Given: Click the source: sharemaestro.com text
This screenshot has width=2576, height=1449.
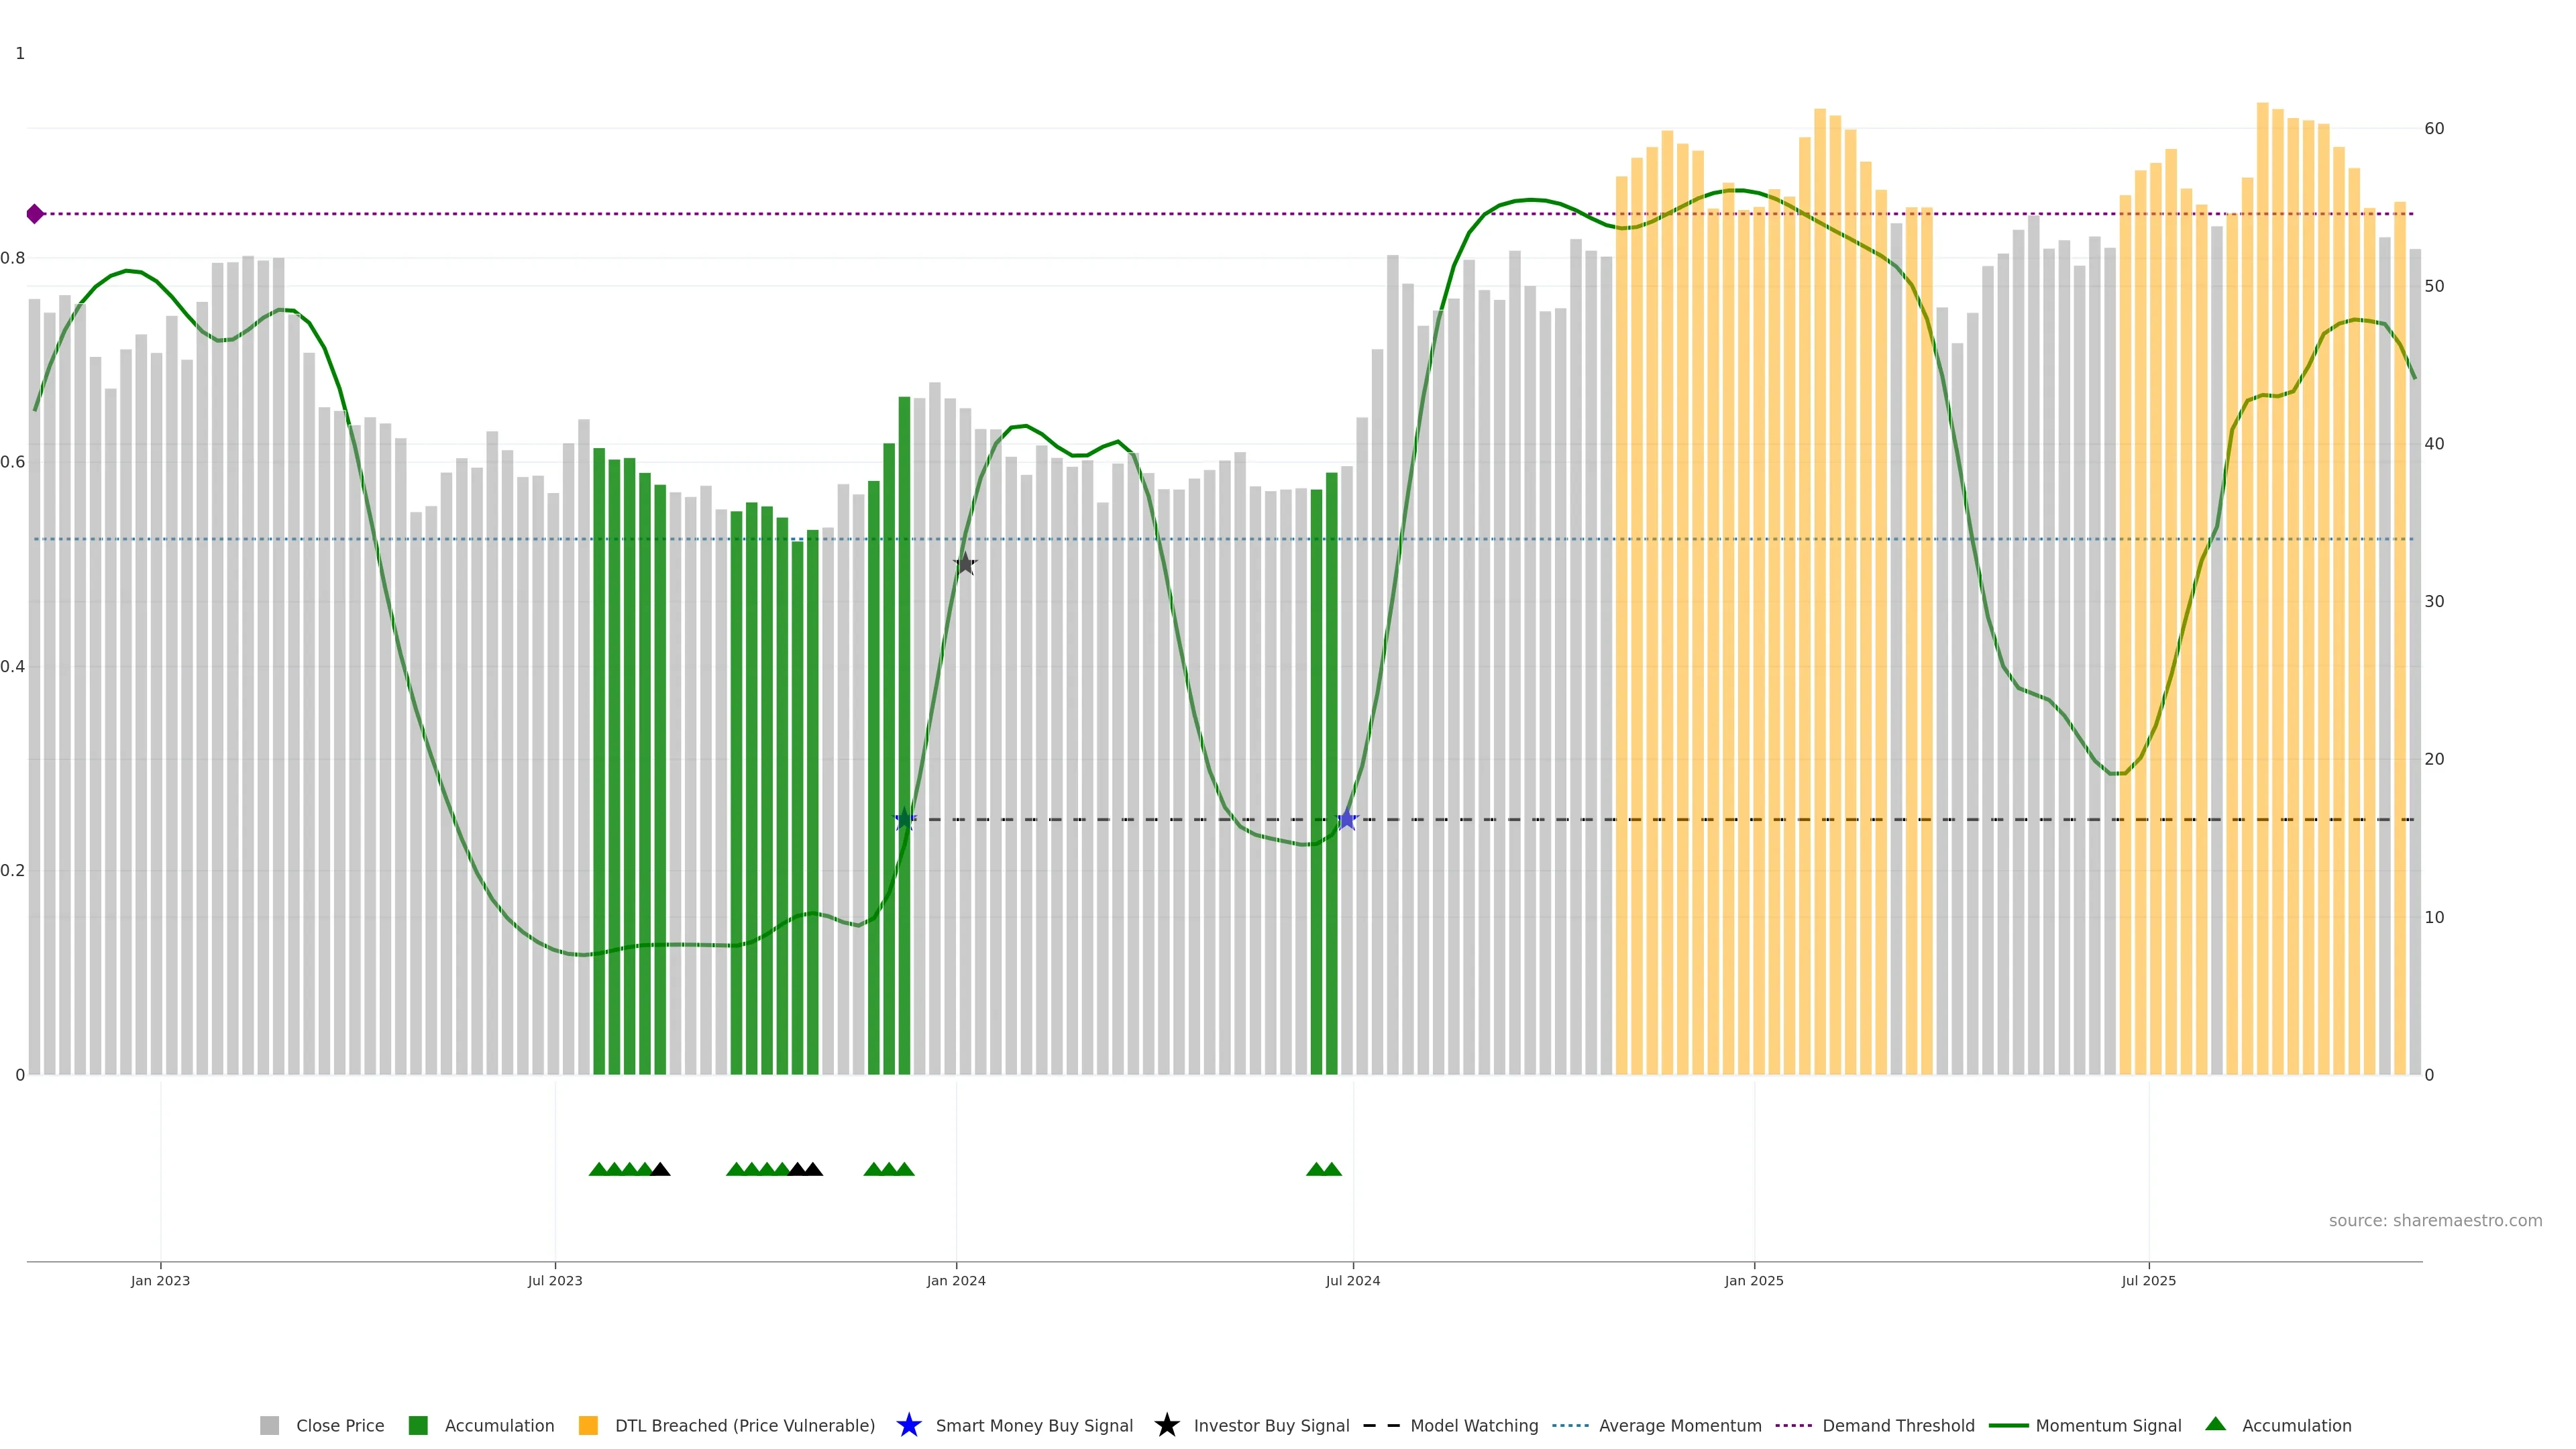Looking at the screenshot, I should (2434, 1221).
